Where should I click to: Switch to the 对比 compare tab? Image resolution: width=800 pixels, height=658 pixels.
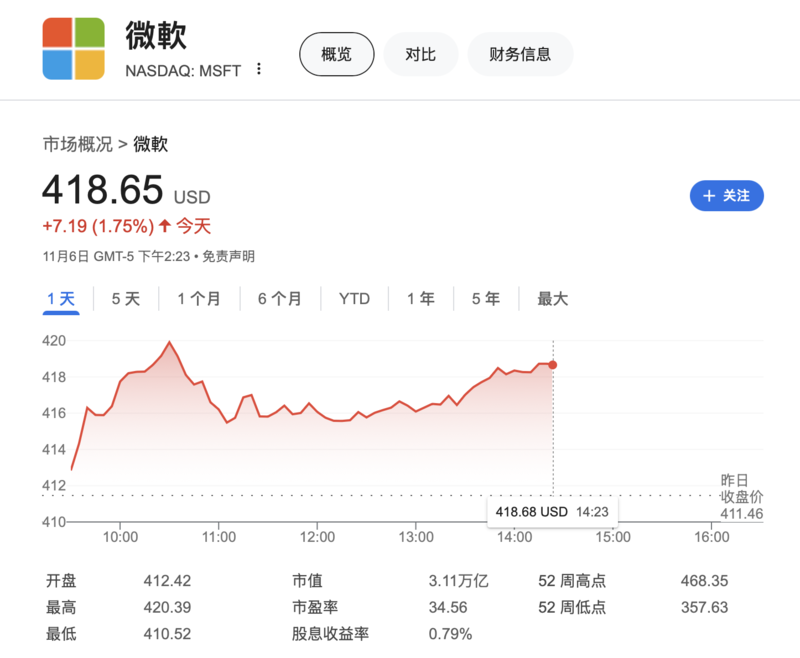pos(420,54)
